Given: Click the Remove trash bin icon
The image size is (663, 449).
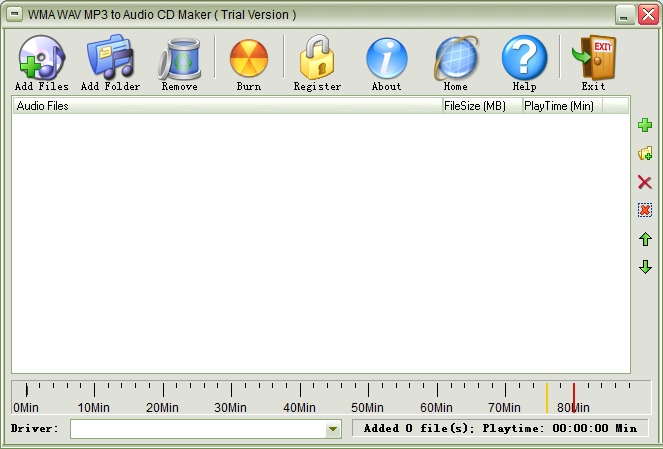Looking at the screenshot, I should 179,60.
